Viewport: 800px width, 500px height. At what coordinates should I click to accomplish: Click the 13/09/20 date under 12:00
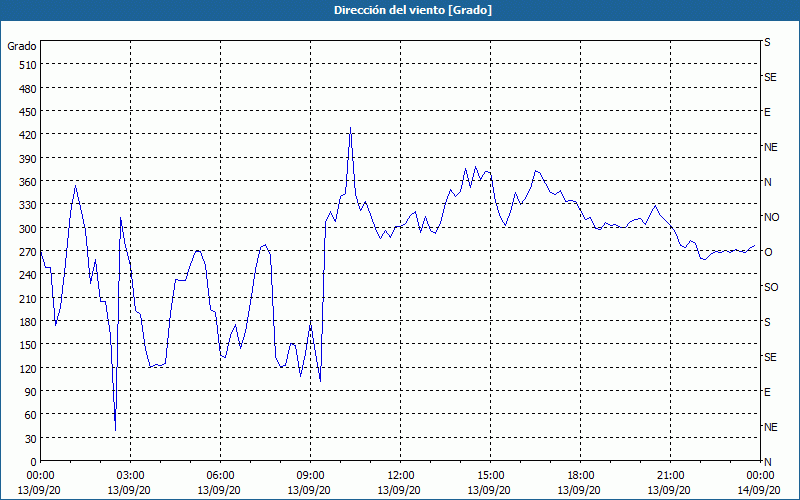(399, 490)
